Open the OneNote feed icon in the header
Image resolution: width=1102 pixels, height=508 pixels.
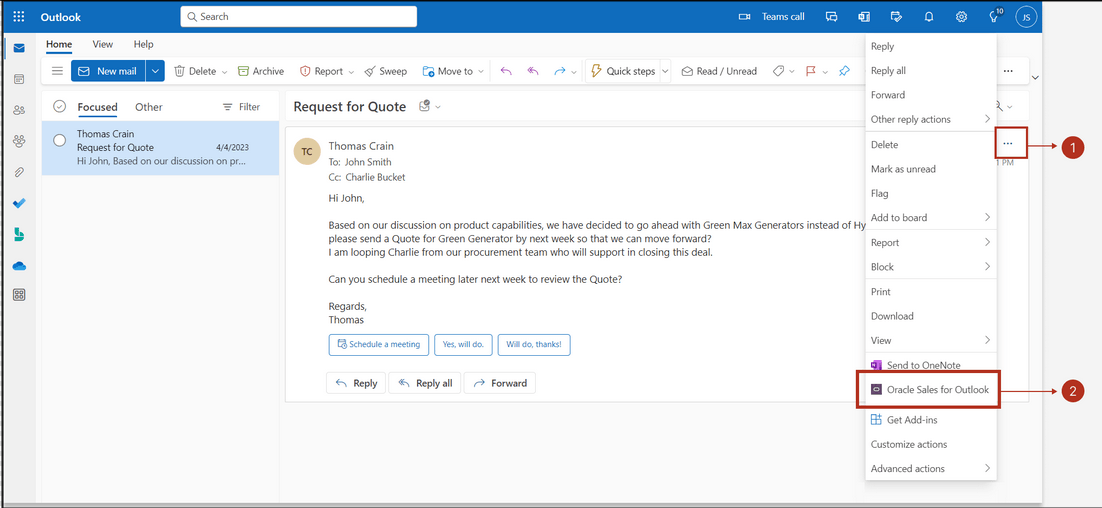864,16
